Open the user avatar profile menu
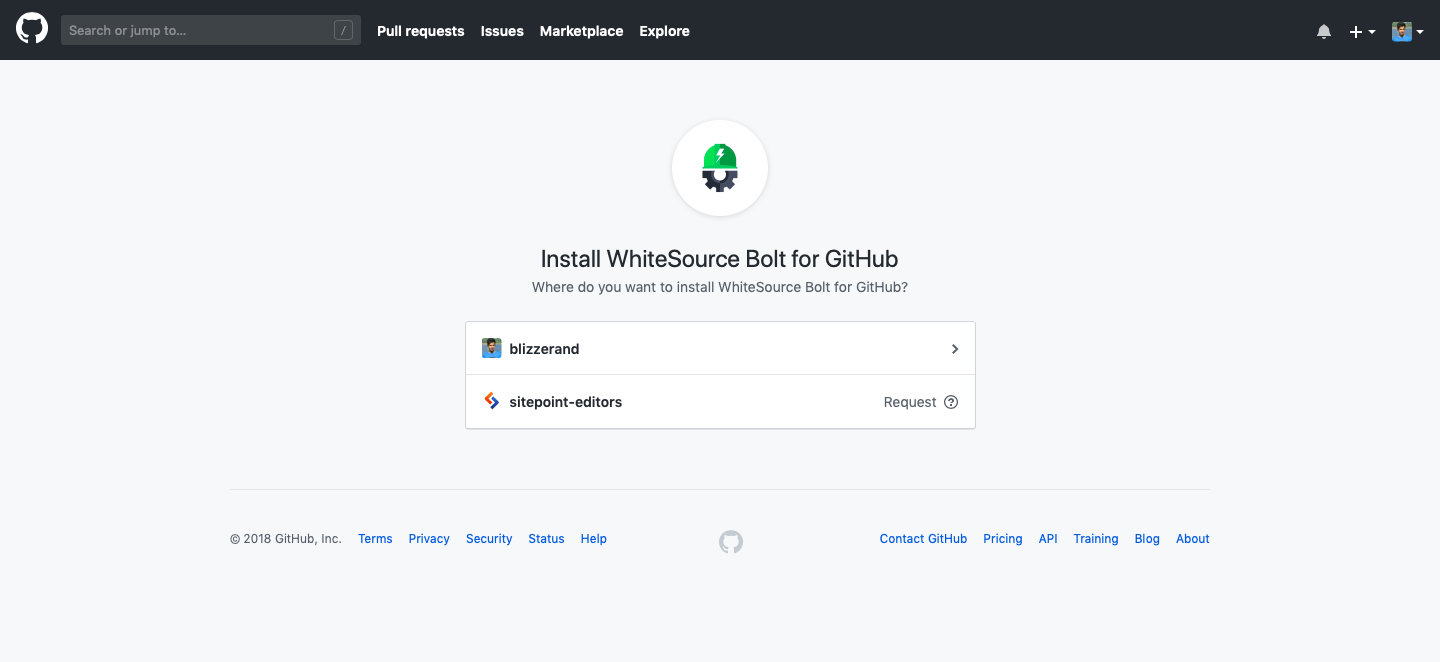The height and width of the screenshot is (662, 1440). [x=1408, y=31]
